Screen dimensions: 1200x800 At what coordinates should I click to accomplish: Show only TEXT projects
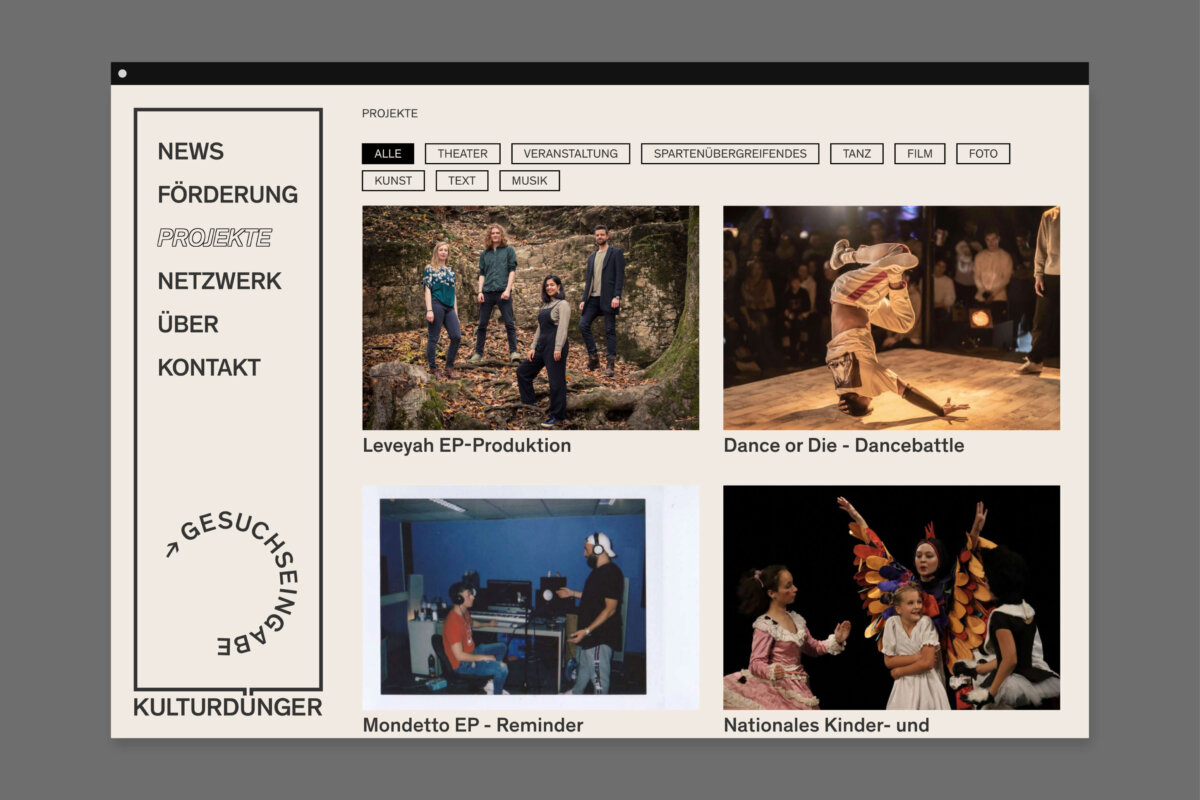pos(462,181)
